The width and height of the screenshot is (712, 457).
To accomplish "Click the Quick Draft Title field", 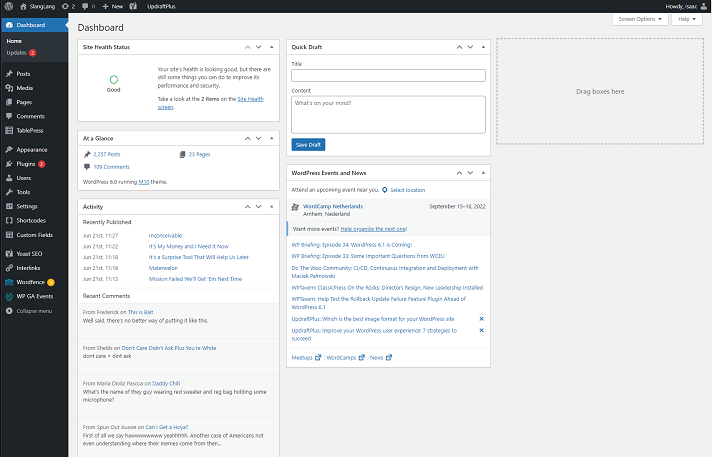I will click(x=388, y=75).
